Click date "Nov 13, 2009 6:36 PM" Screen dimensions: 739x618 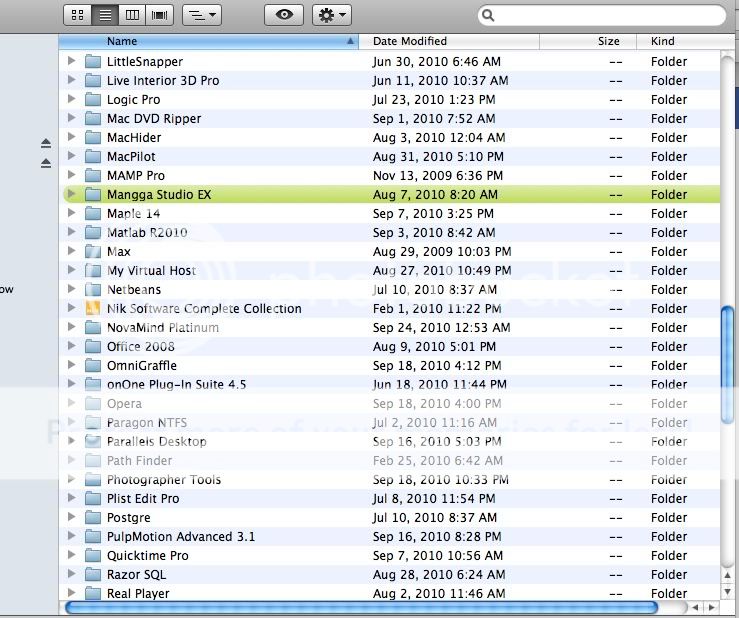(438, 176)
